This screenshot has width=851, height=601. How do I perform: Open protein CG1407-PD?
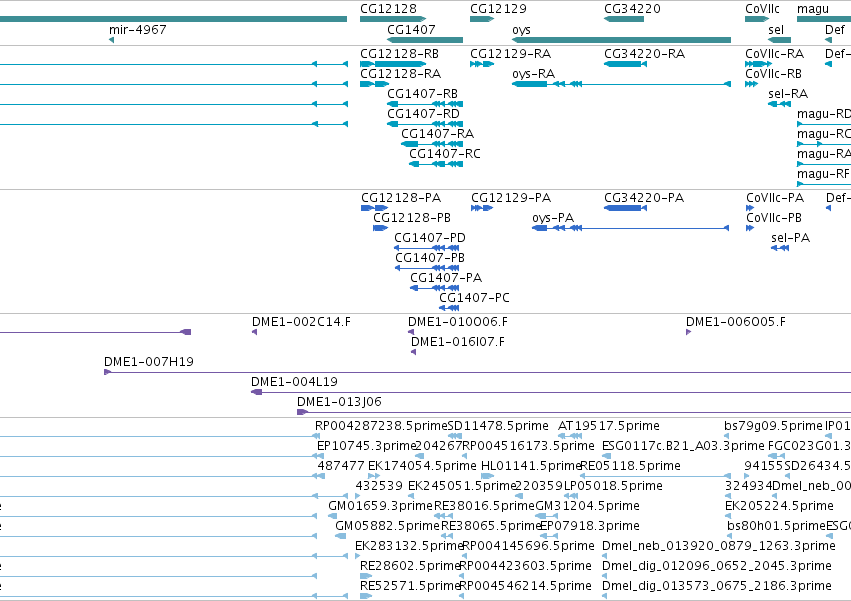tap(427, 248)
